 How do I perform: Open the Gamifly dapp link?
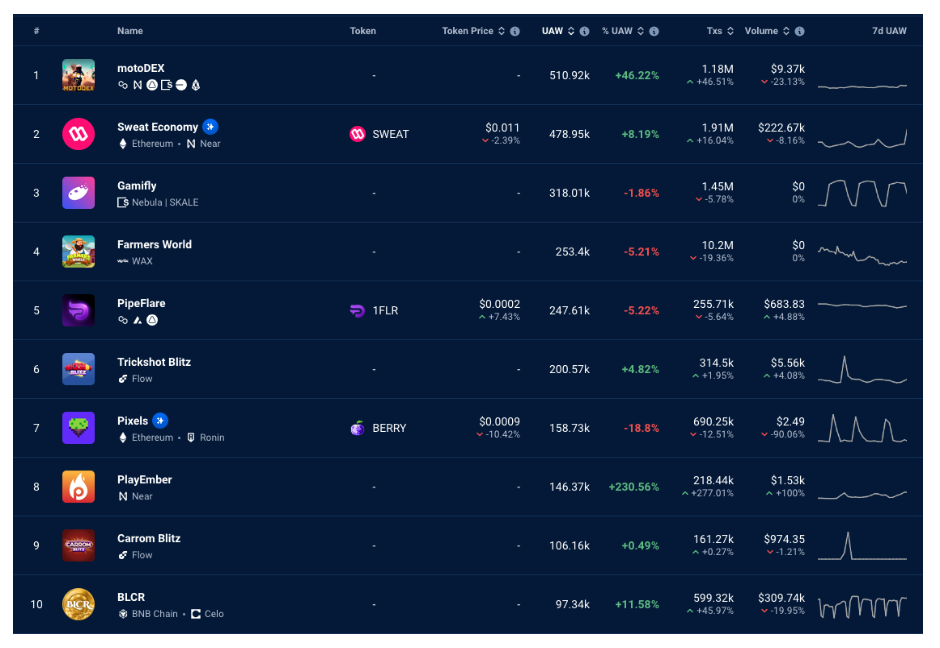coord(137,186)
